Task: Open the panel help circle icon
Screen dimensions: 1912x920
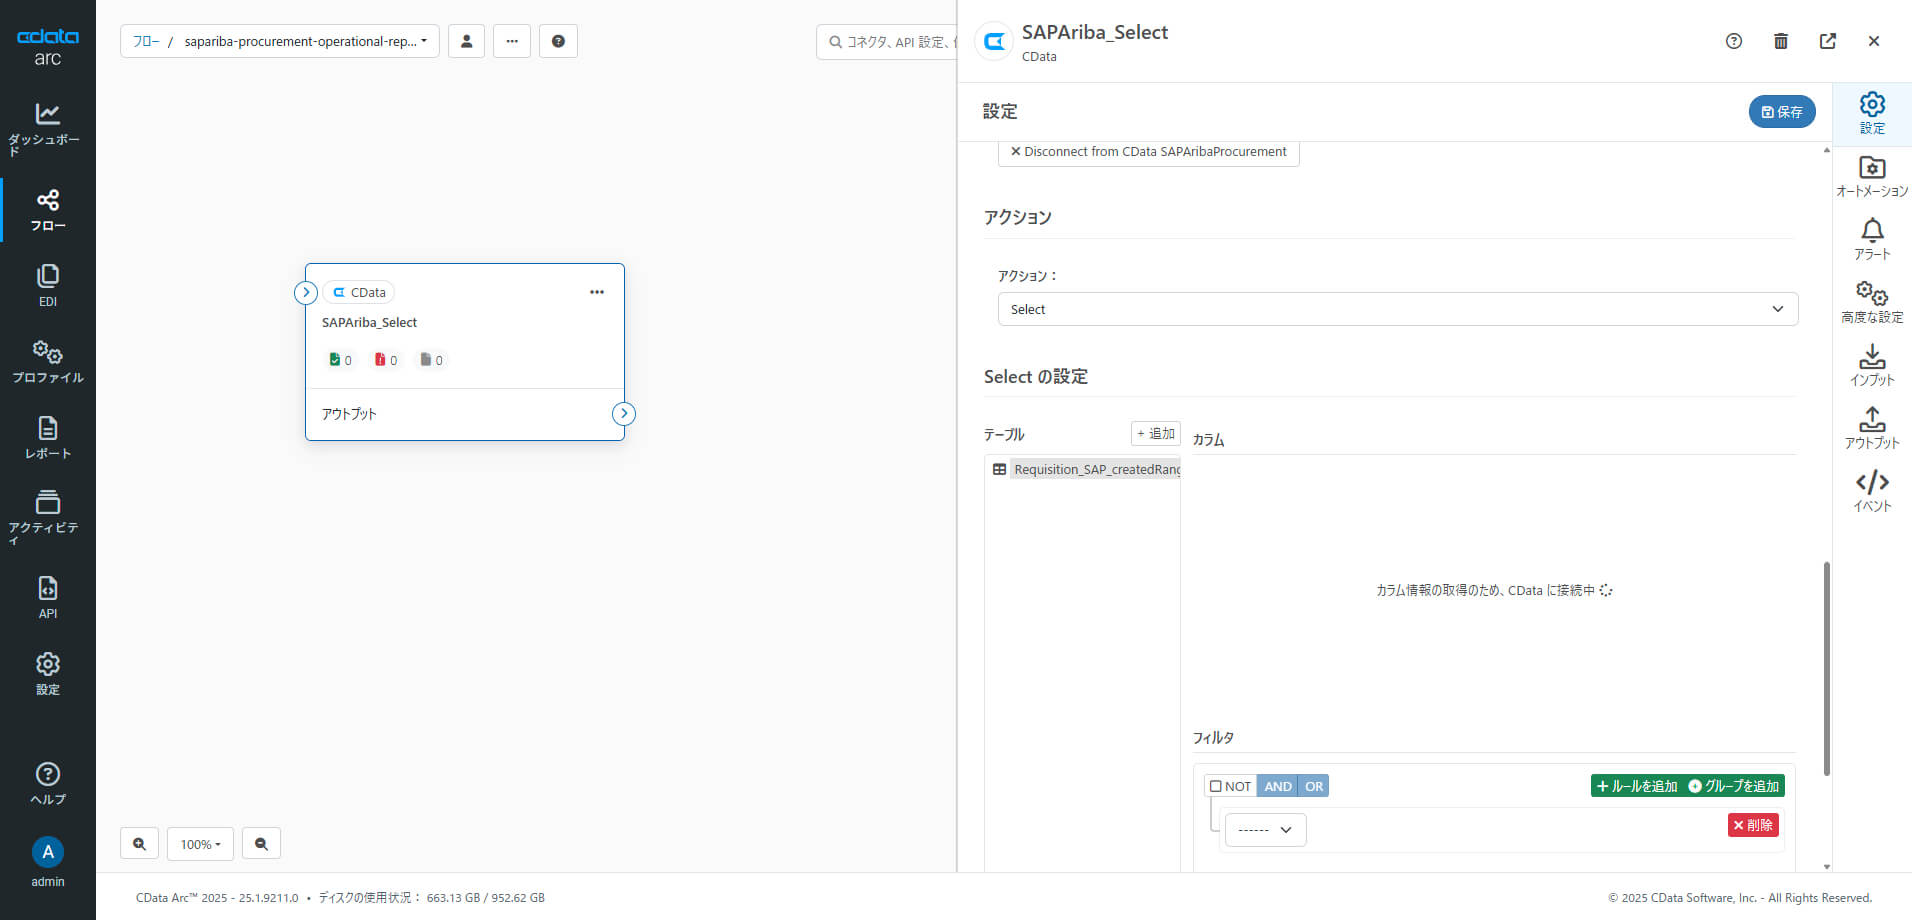Action: click(x=1734, y=41)
